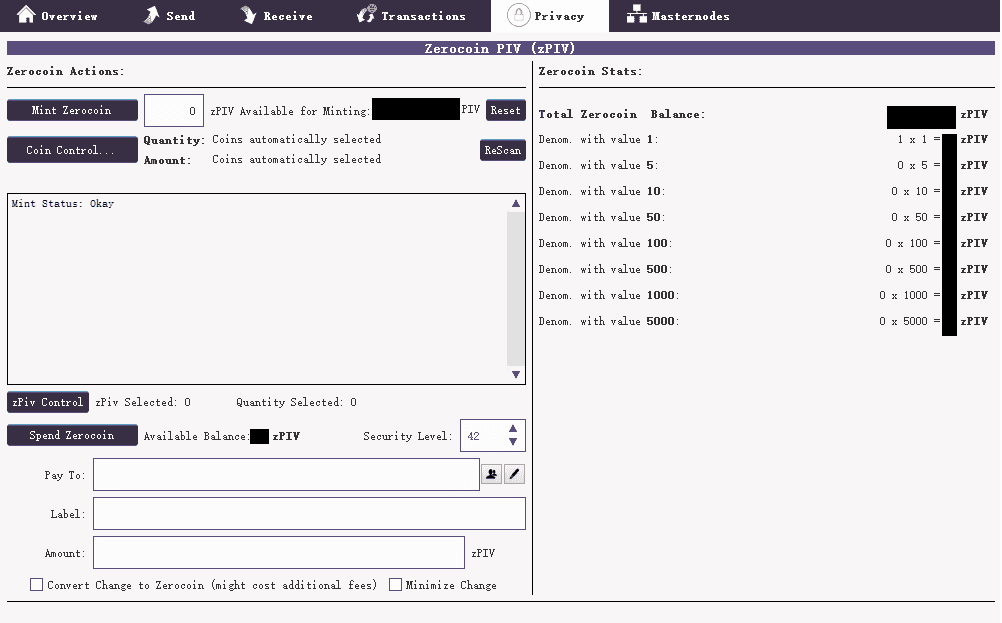Open the Receive tab

click(x=277, y=15)
